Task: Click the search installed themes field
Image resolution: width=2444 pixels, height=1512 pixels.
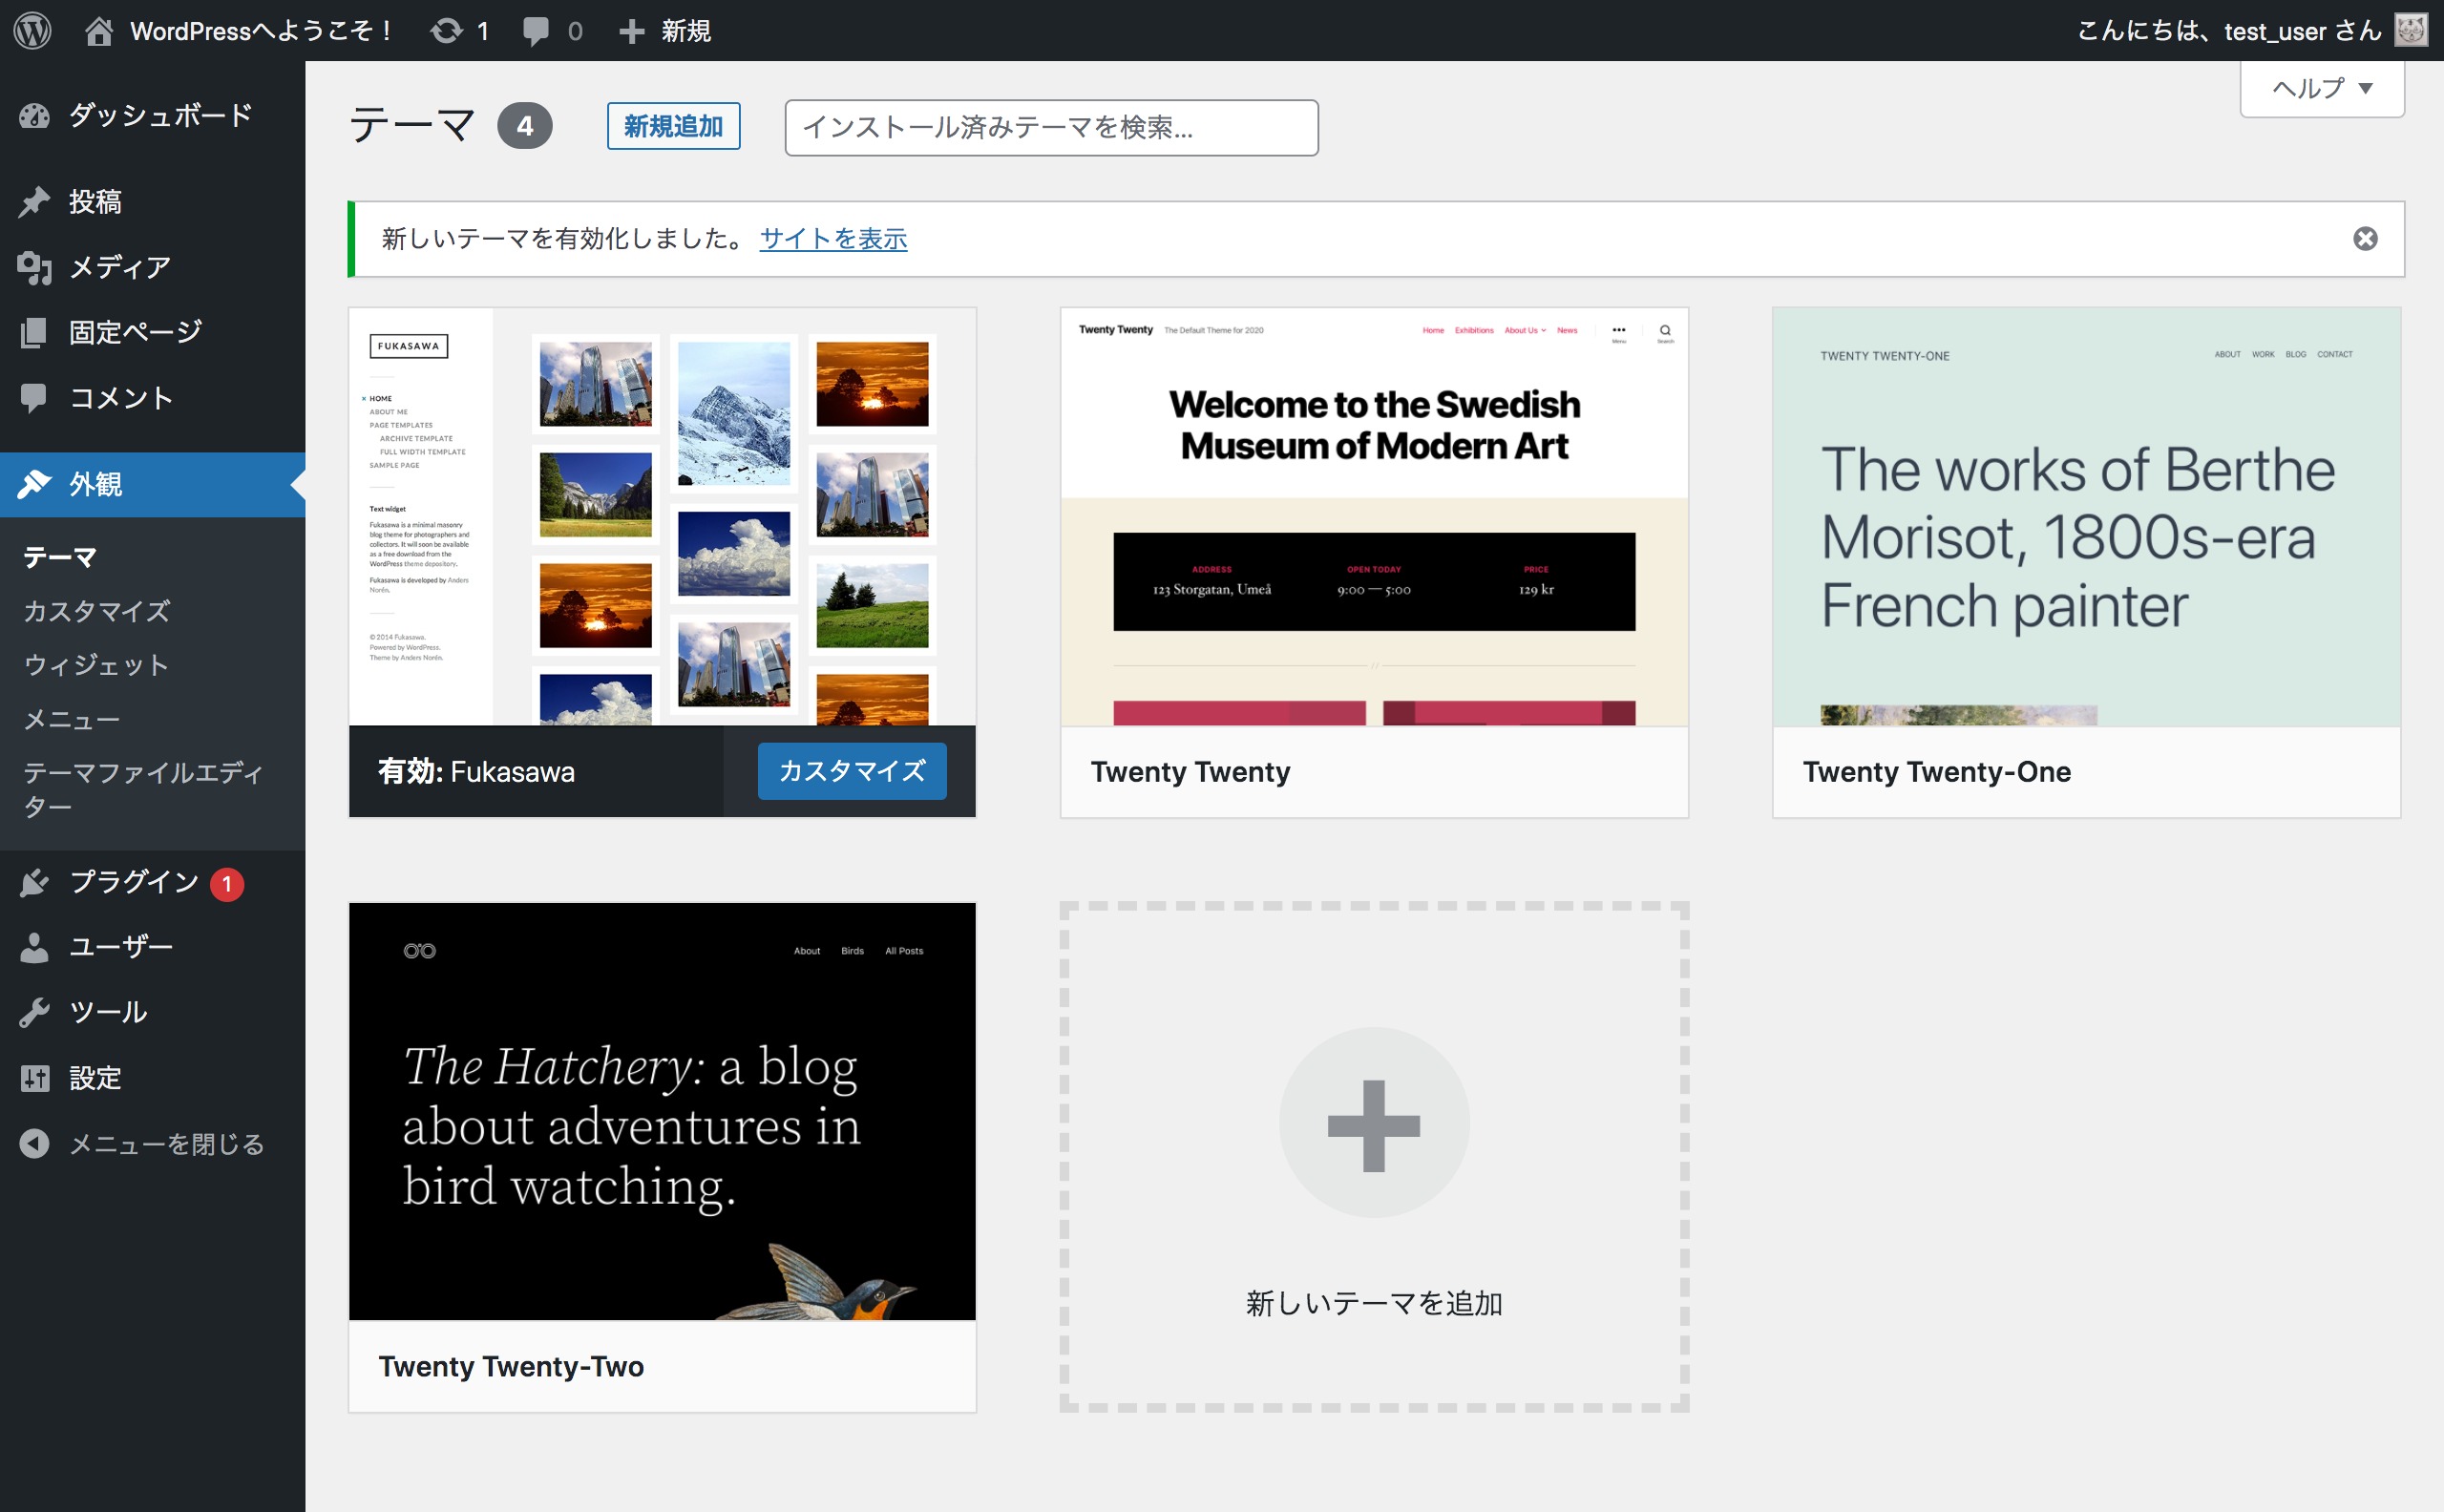Action: point(1051,128)
